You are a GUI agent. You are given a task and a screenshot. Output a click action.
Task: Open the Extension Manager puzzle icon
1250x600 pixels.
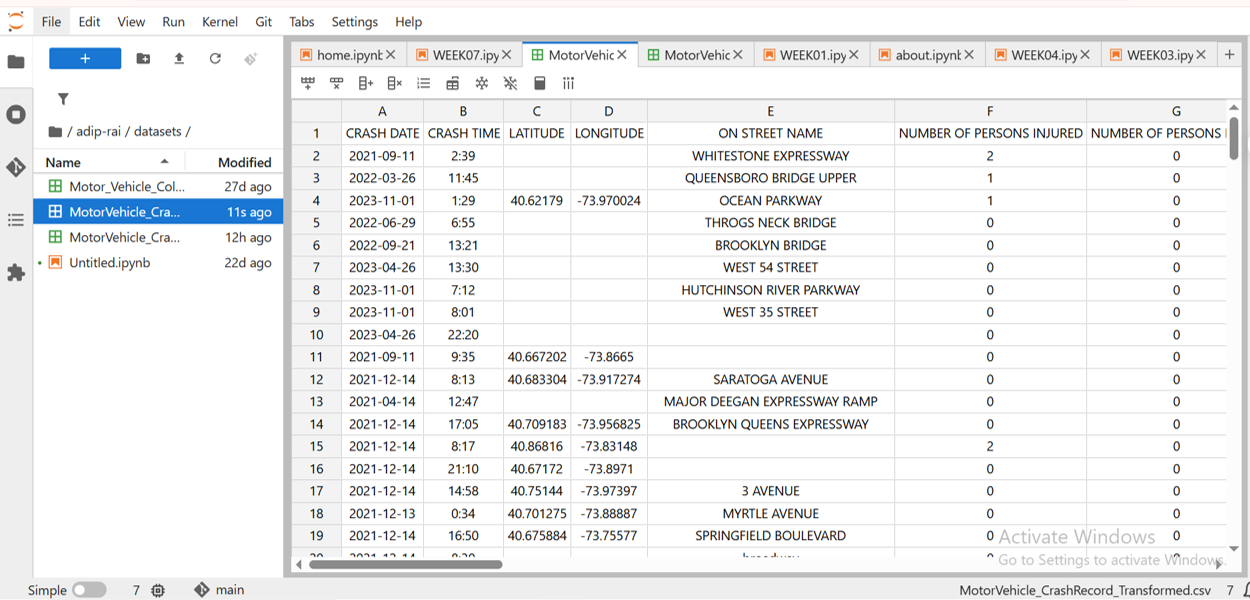point(16,272)
